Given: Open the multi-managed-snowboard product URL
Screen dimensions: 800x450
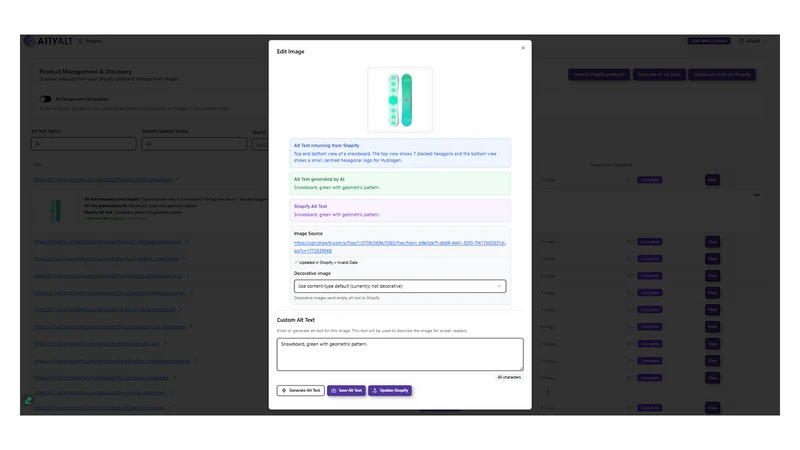Looking at the screenshot, I should click(x=107, y=242).
